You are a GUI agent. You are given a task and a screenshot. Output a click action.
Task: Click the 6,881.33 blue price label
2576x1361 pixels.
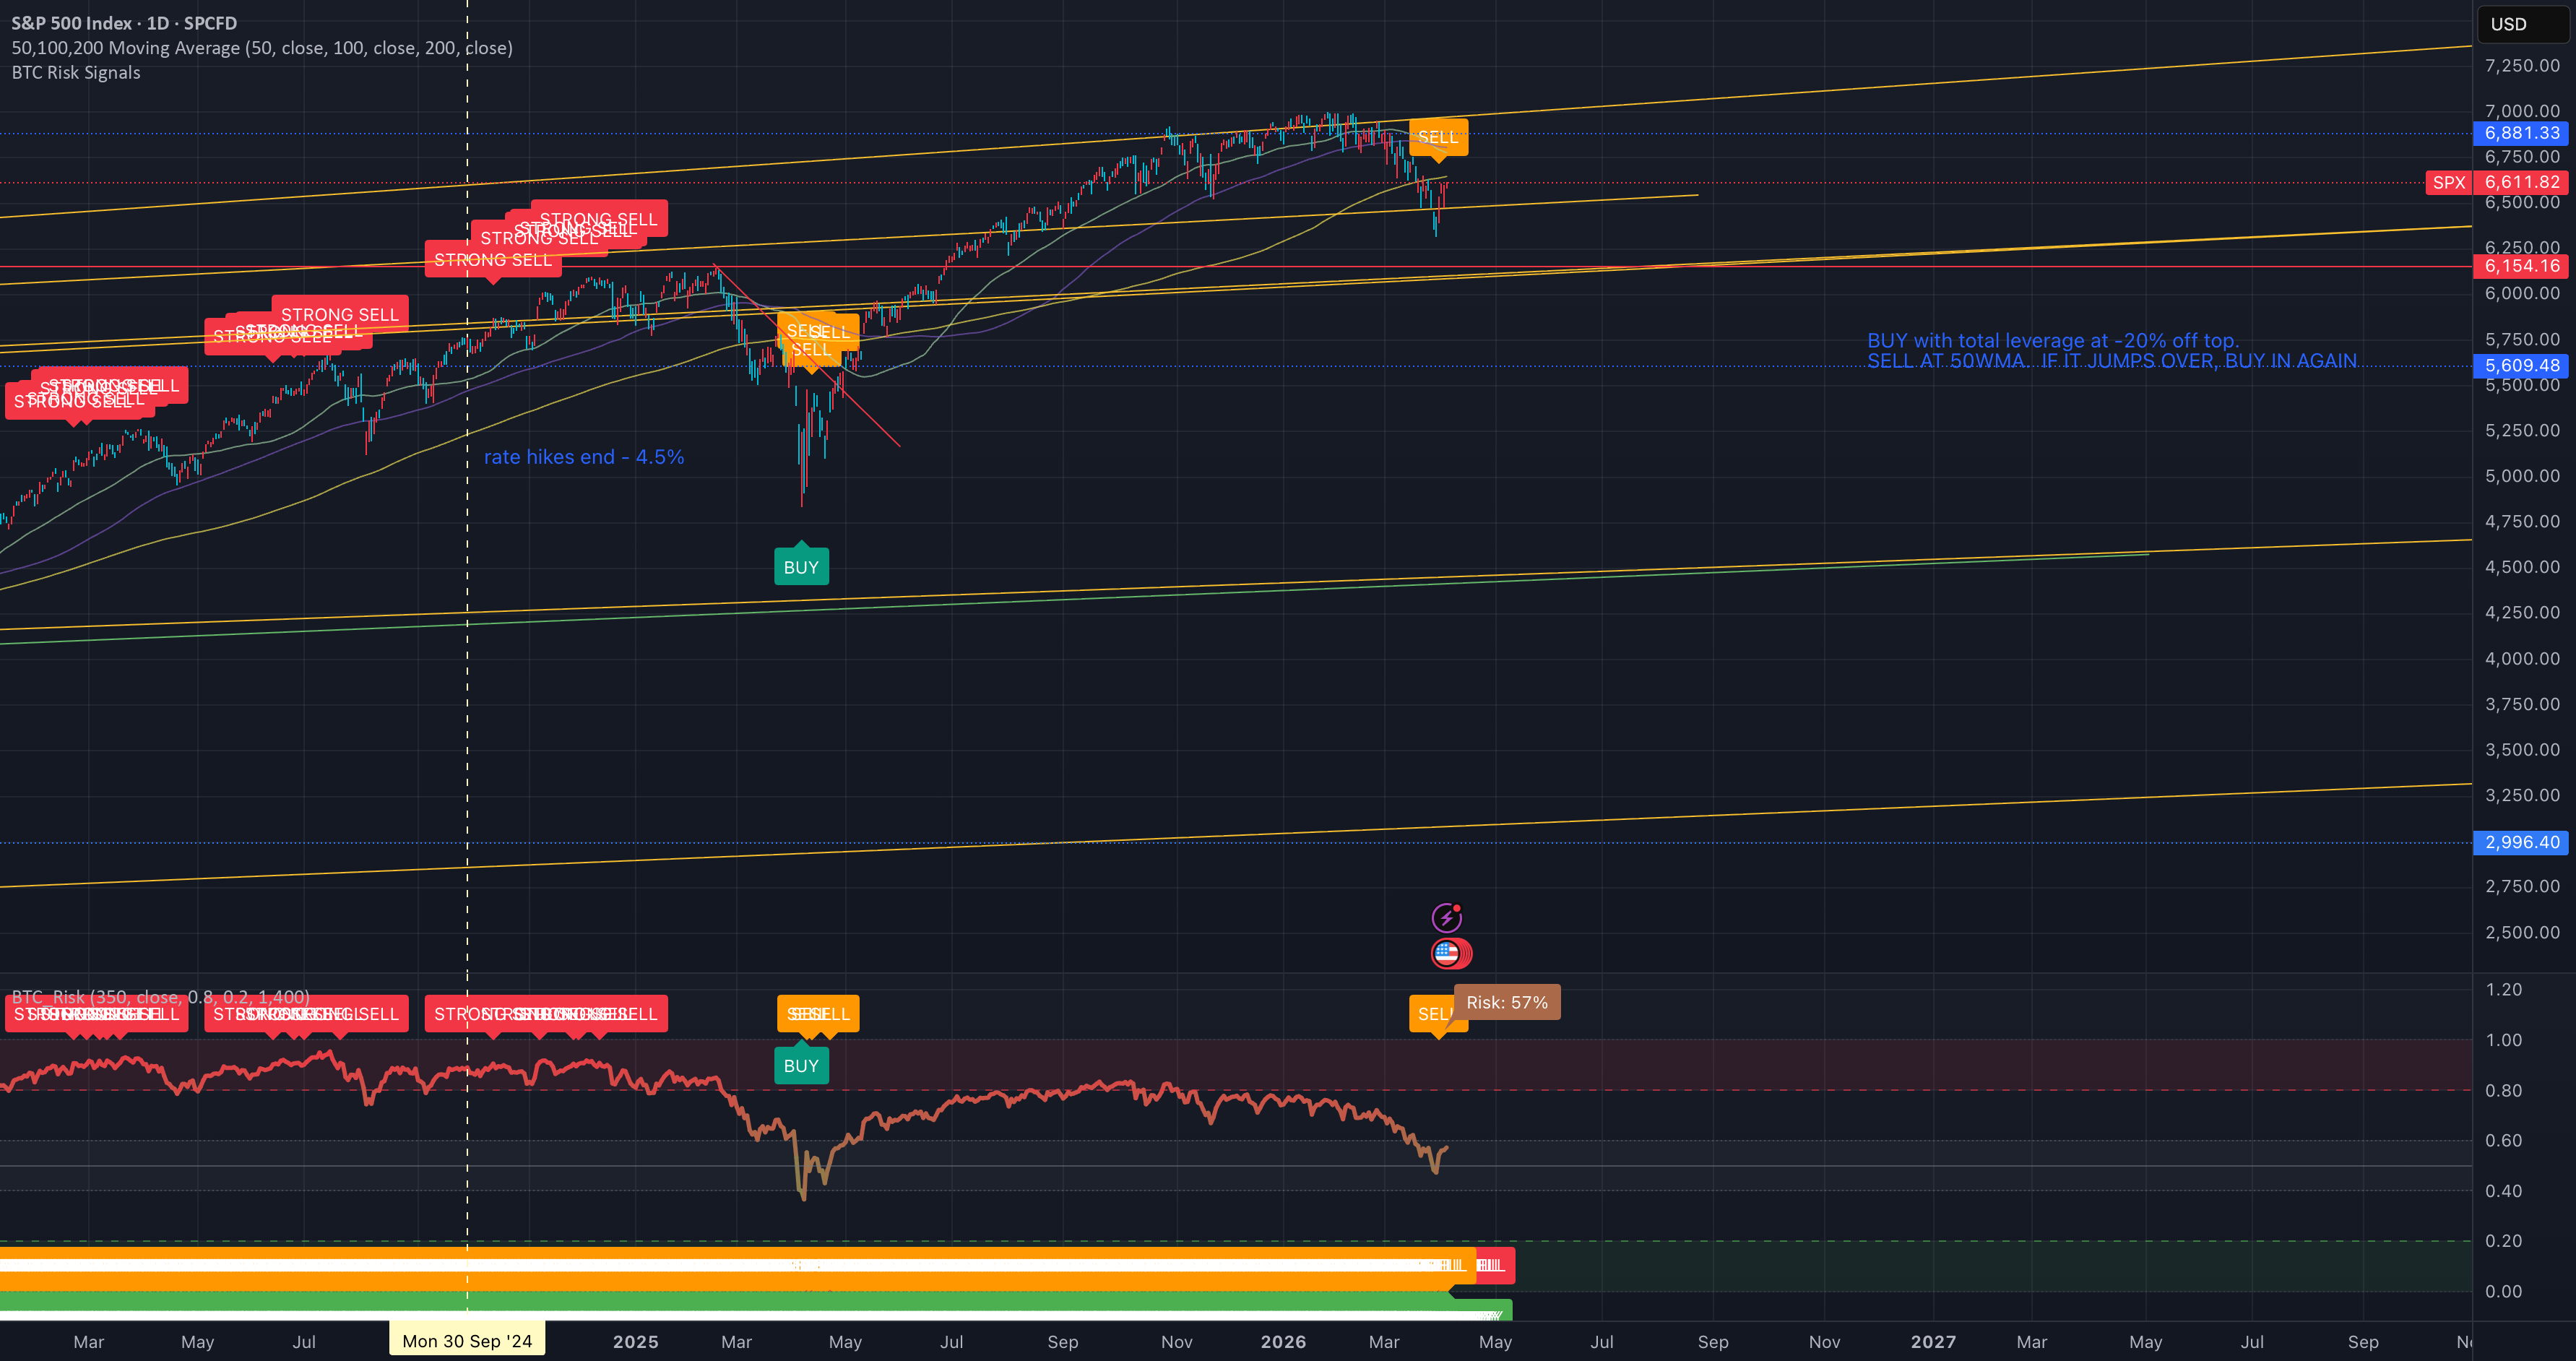point(2521,133)
